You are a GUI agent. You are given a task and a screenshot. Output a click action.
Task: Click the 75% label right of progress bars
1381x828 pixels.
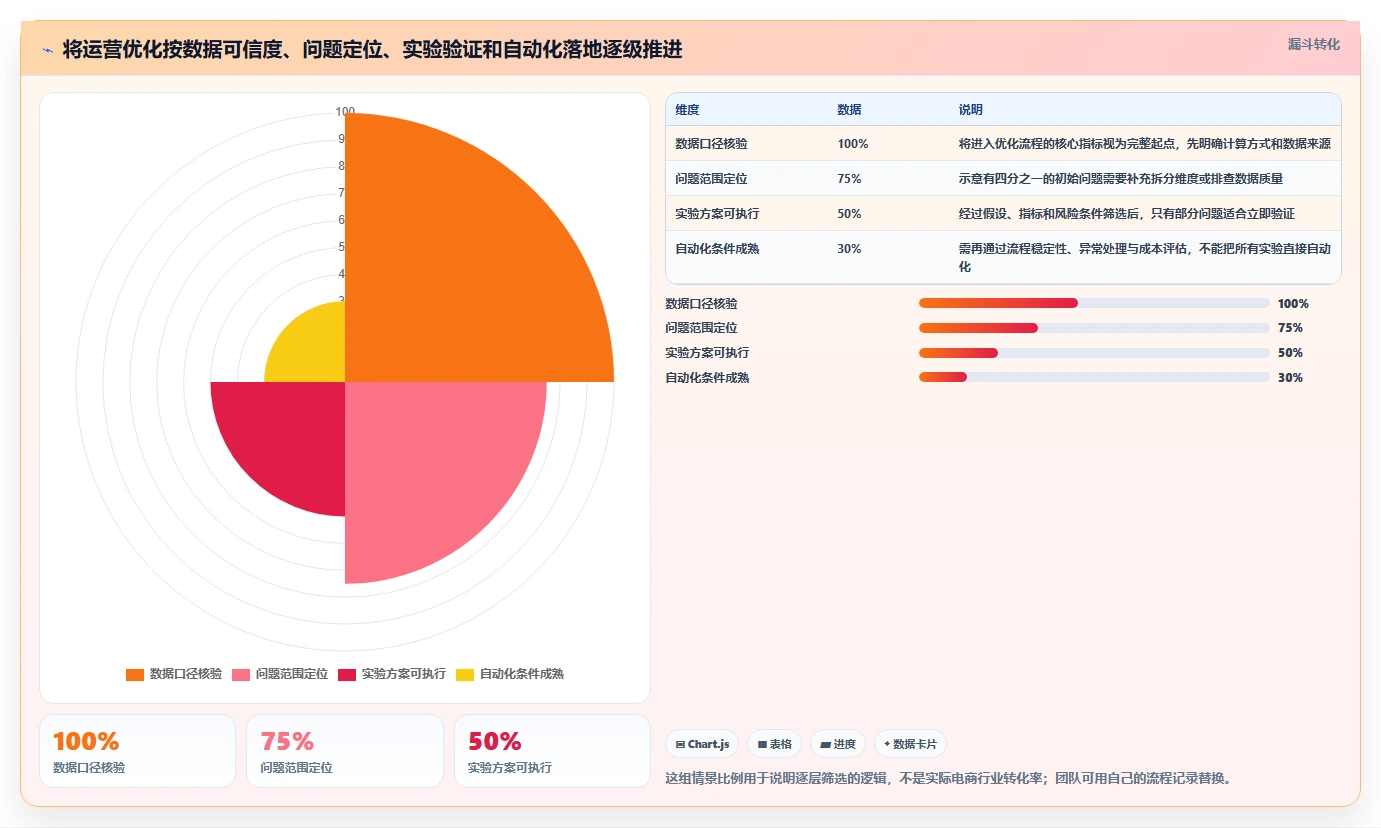click(x=1290, y=328)
